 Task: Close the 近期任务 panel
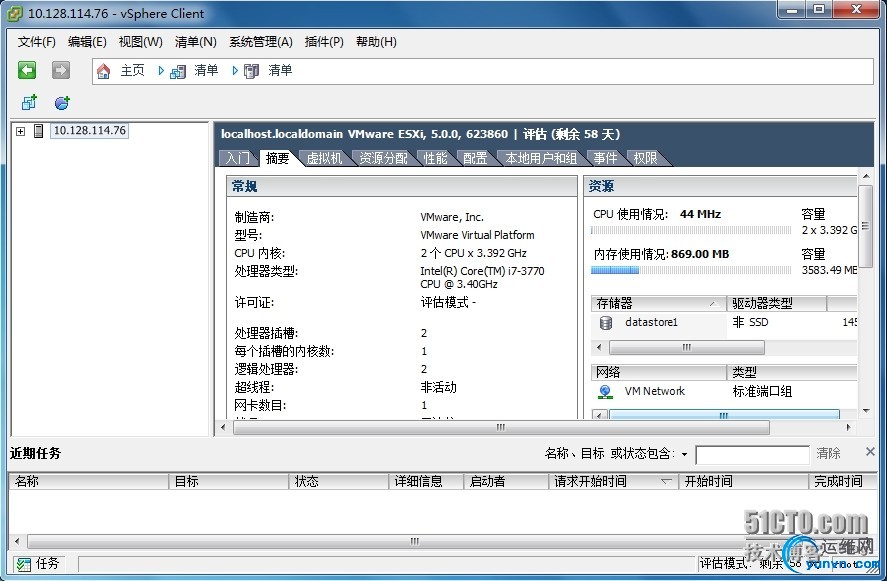pos(870,451)
